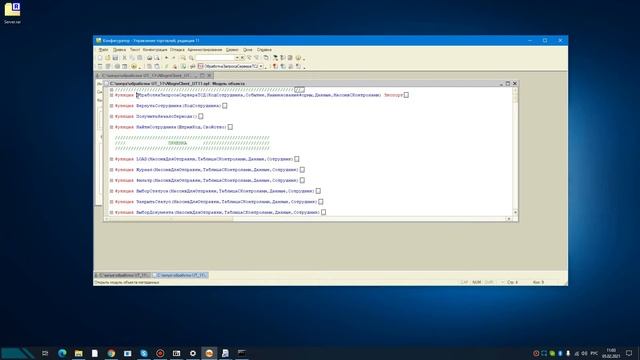Switch to the second window tab at bottom
640x360 pixels.
click(x=180, y=276)
